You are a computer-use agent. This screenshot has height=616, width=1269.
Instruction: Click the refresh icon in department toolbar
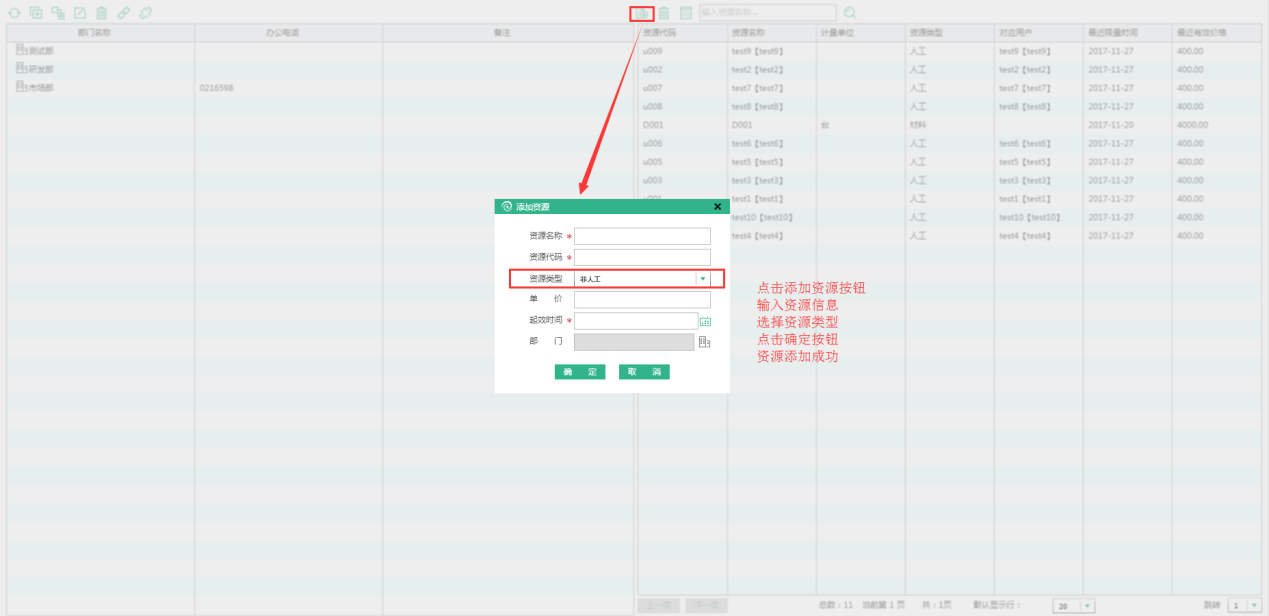coord(13,13)
